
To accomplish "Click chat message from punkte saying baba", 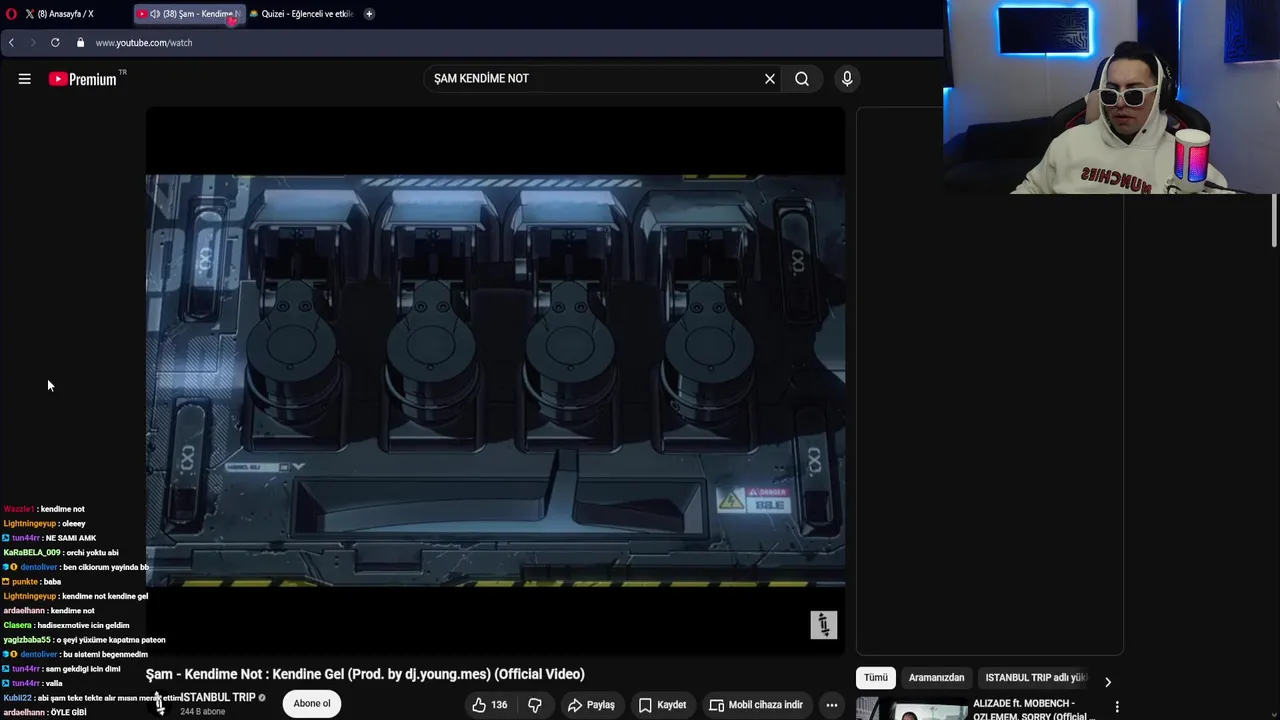I will point(32,581).
